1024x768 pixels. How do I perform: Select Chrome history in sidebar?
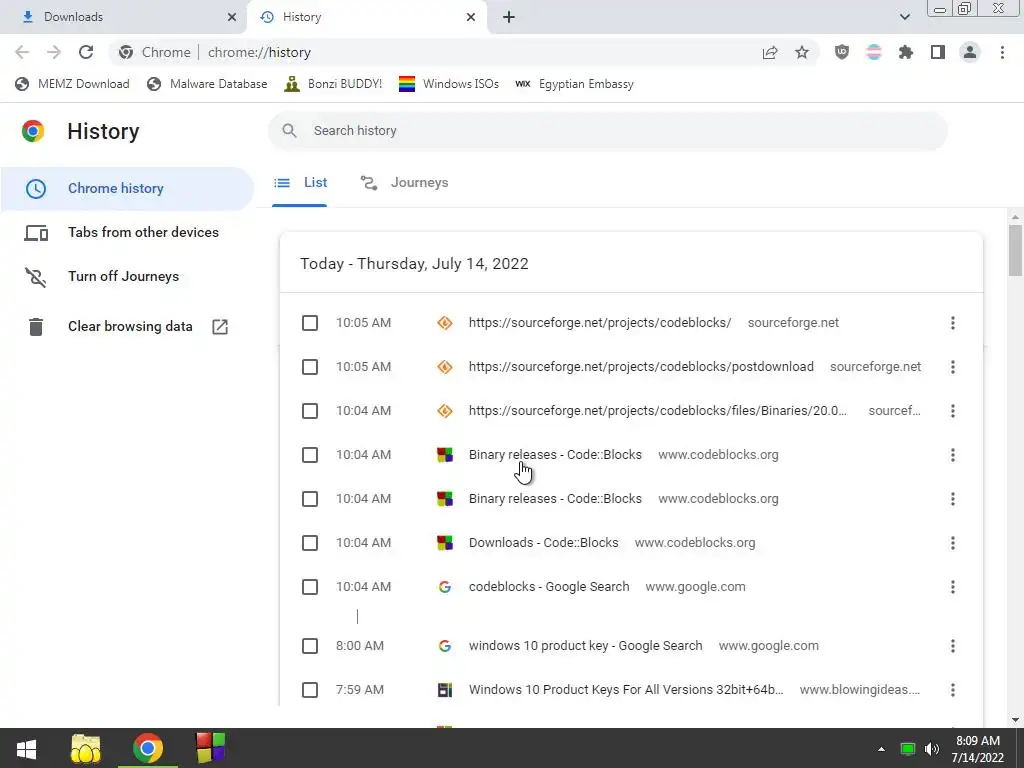[127, 188]
